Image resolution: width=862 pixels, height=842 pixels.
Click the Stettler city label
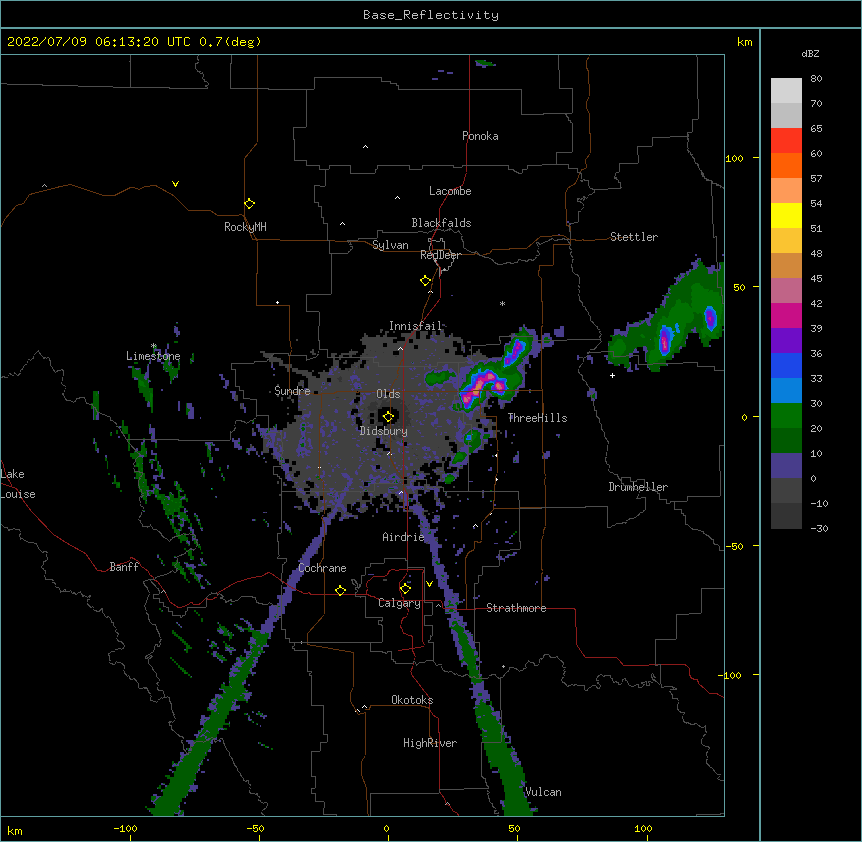[634, 237]
